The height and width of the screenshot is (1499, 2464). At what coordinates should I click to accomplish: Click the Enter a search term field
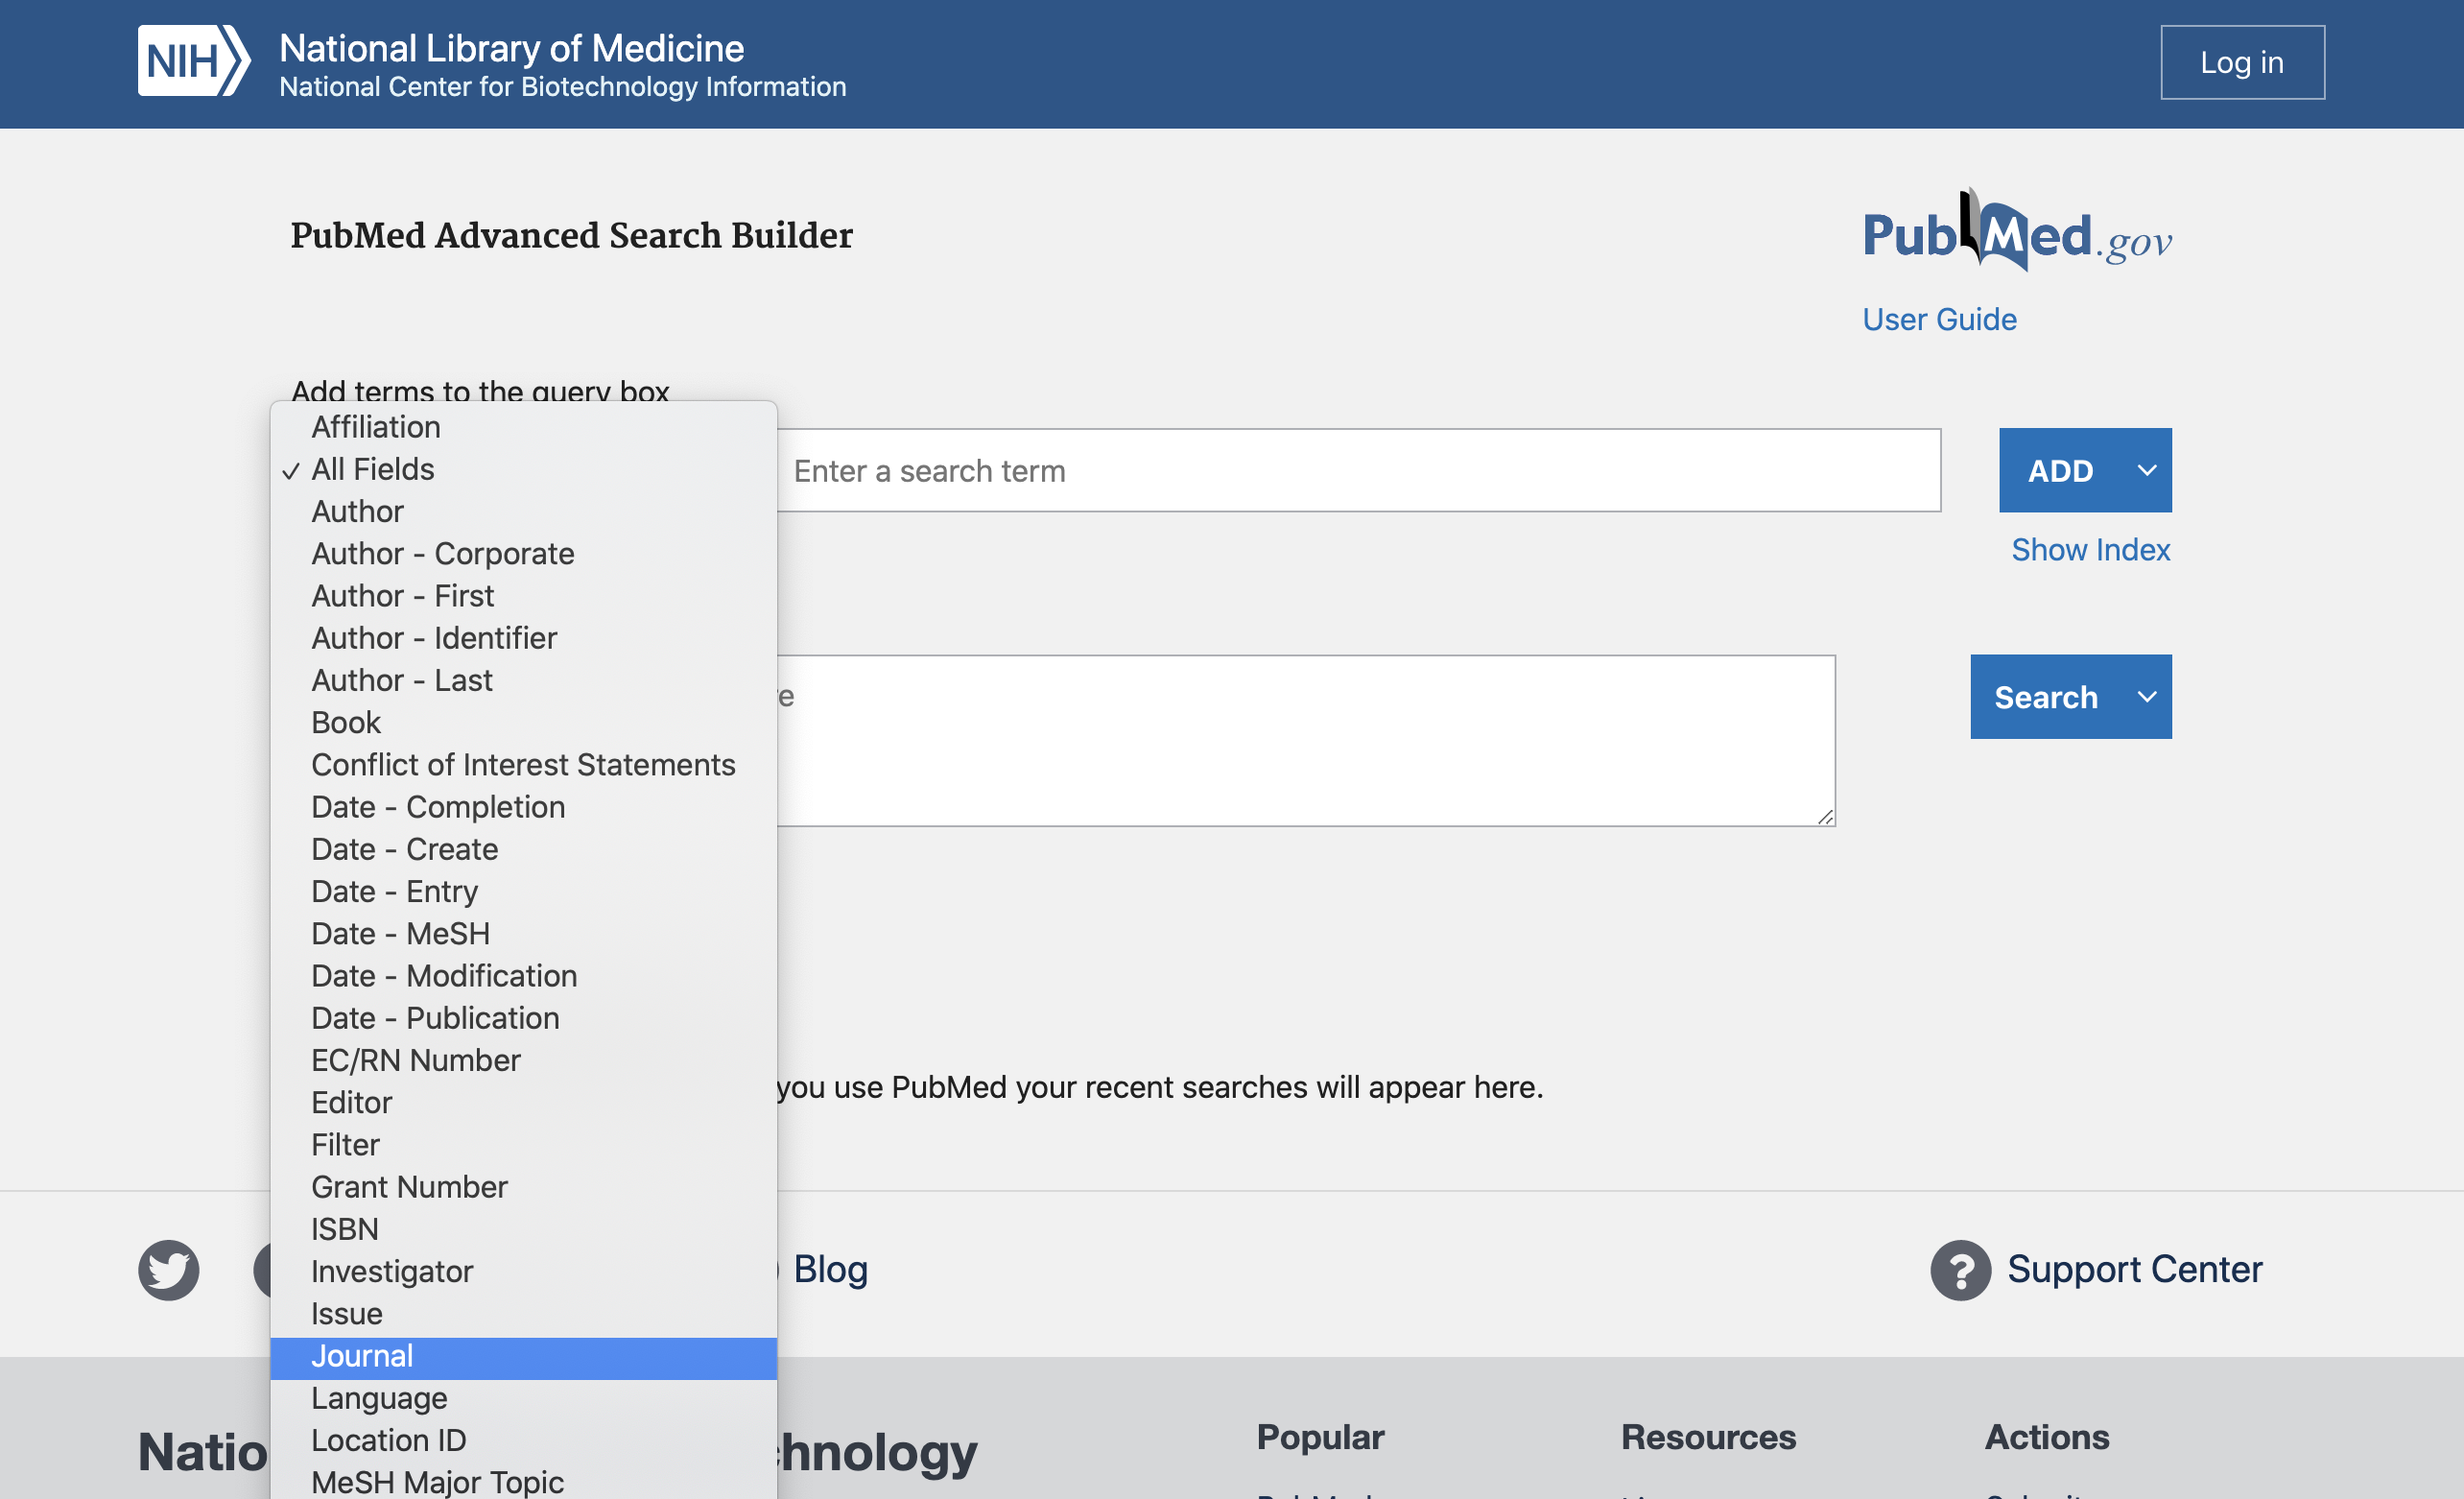[1355, 471]
